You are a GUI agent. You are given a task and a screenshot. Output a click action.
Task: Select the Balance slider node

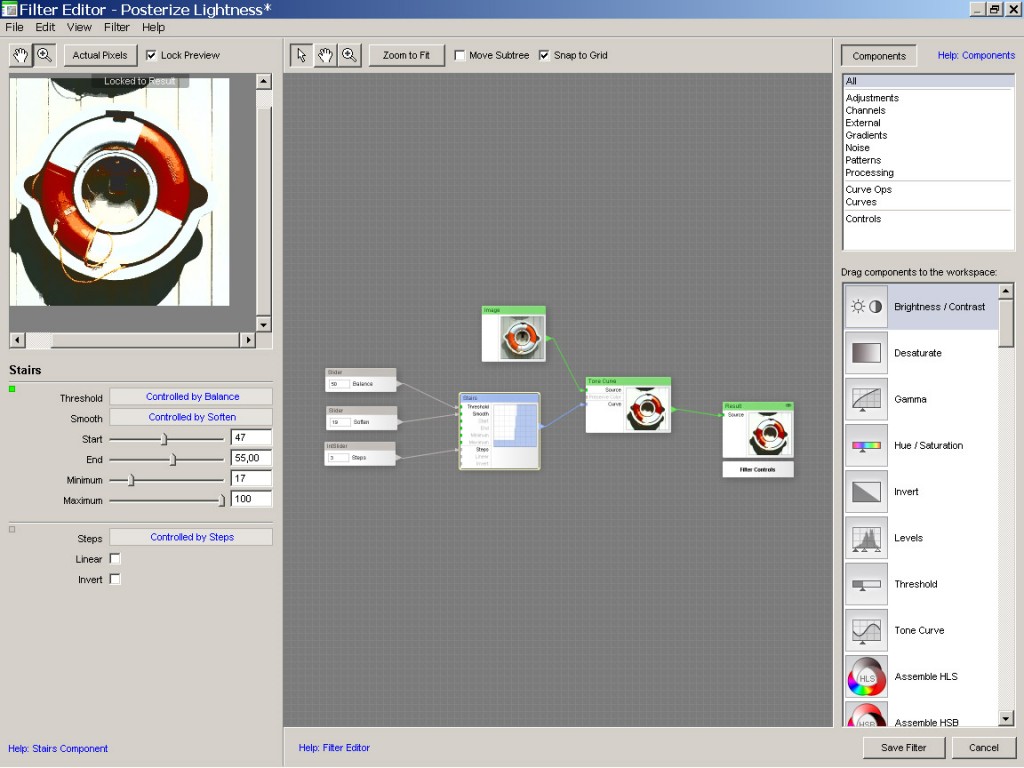click(x=360, y=380)
